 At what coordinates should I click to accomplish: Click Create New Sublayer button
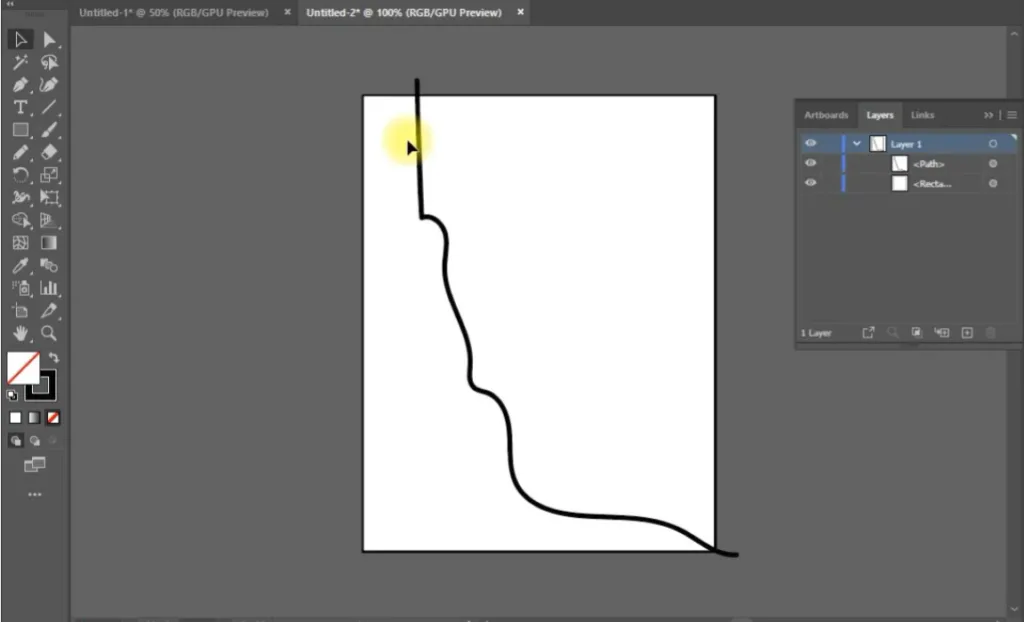point(941,333)
